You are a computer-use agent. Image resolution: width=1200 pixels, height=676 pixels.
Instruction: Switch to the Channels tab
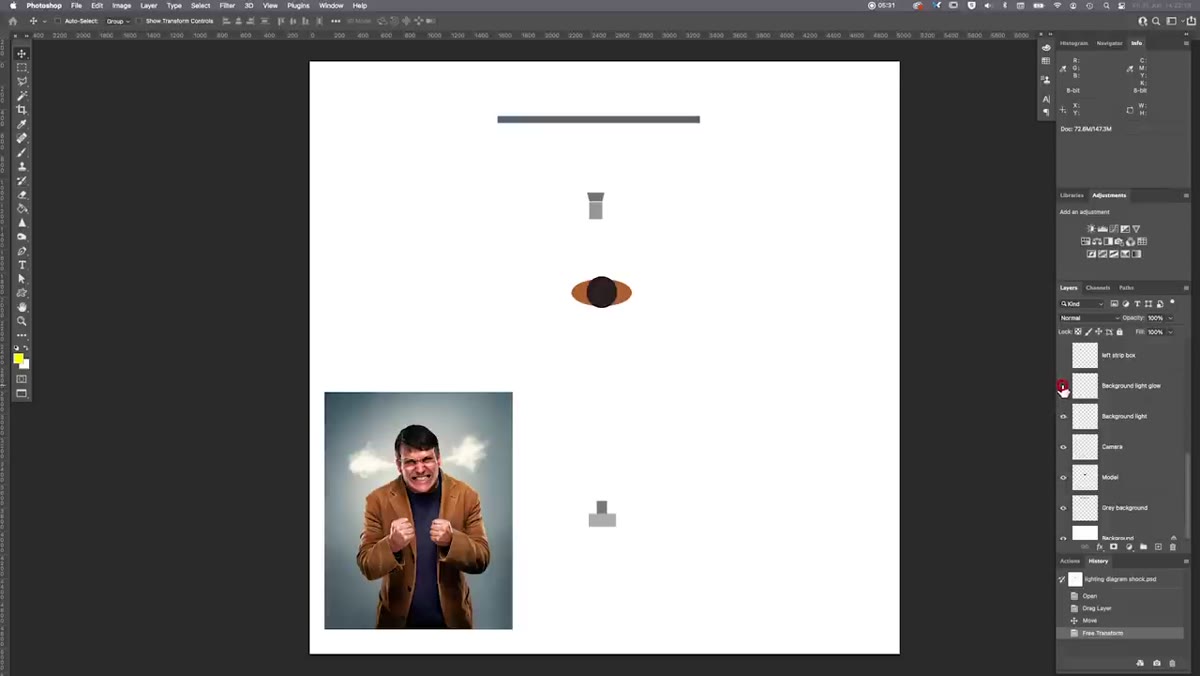[x=1098, y=288]
